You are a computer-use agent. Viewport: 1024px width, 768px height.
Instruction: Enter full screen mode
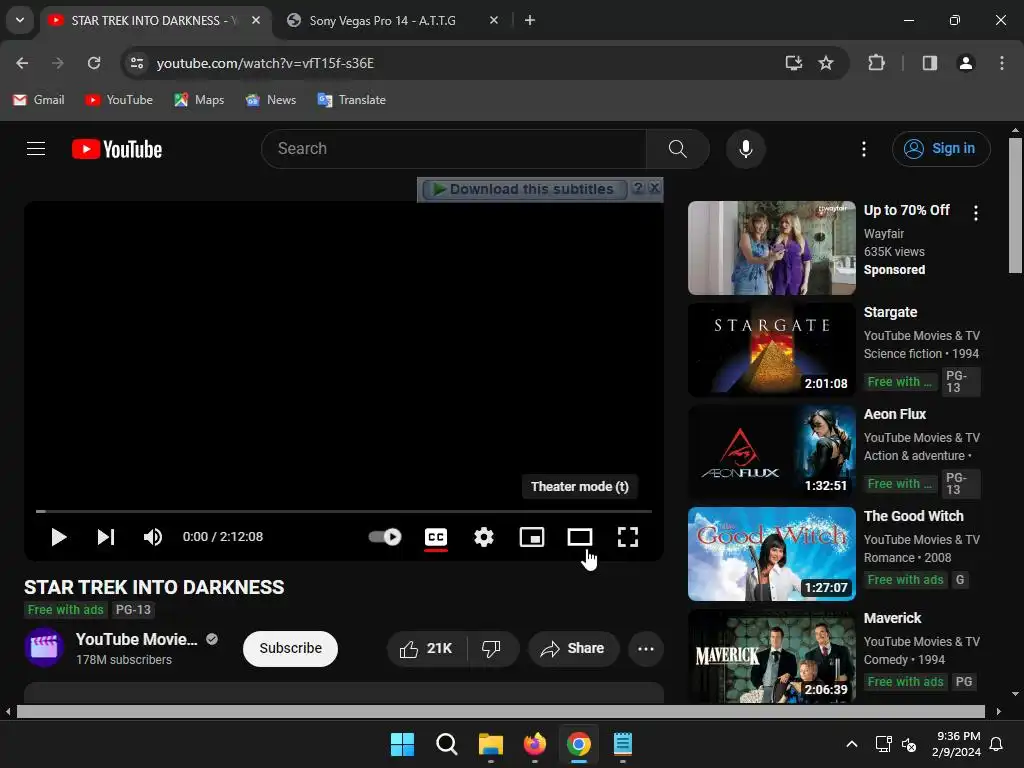point(628,537)
